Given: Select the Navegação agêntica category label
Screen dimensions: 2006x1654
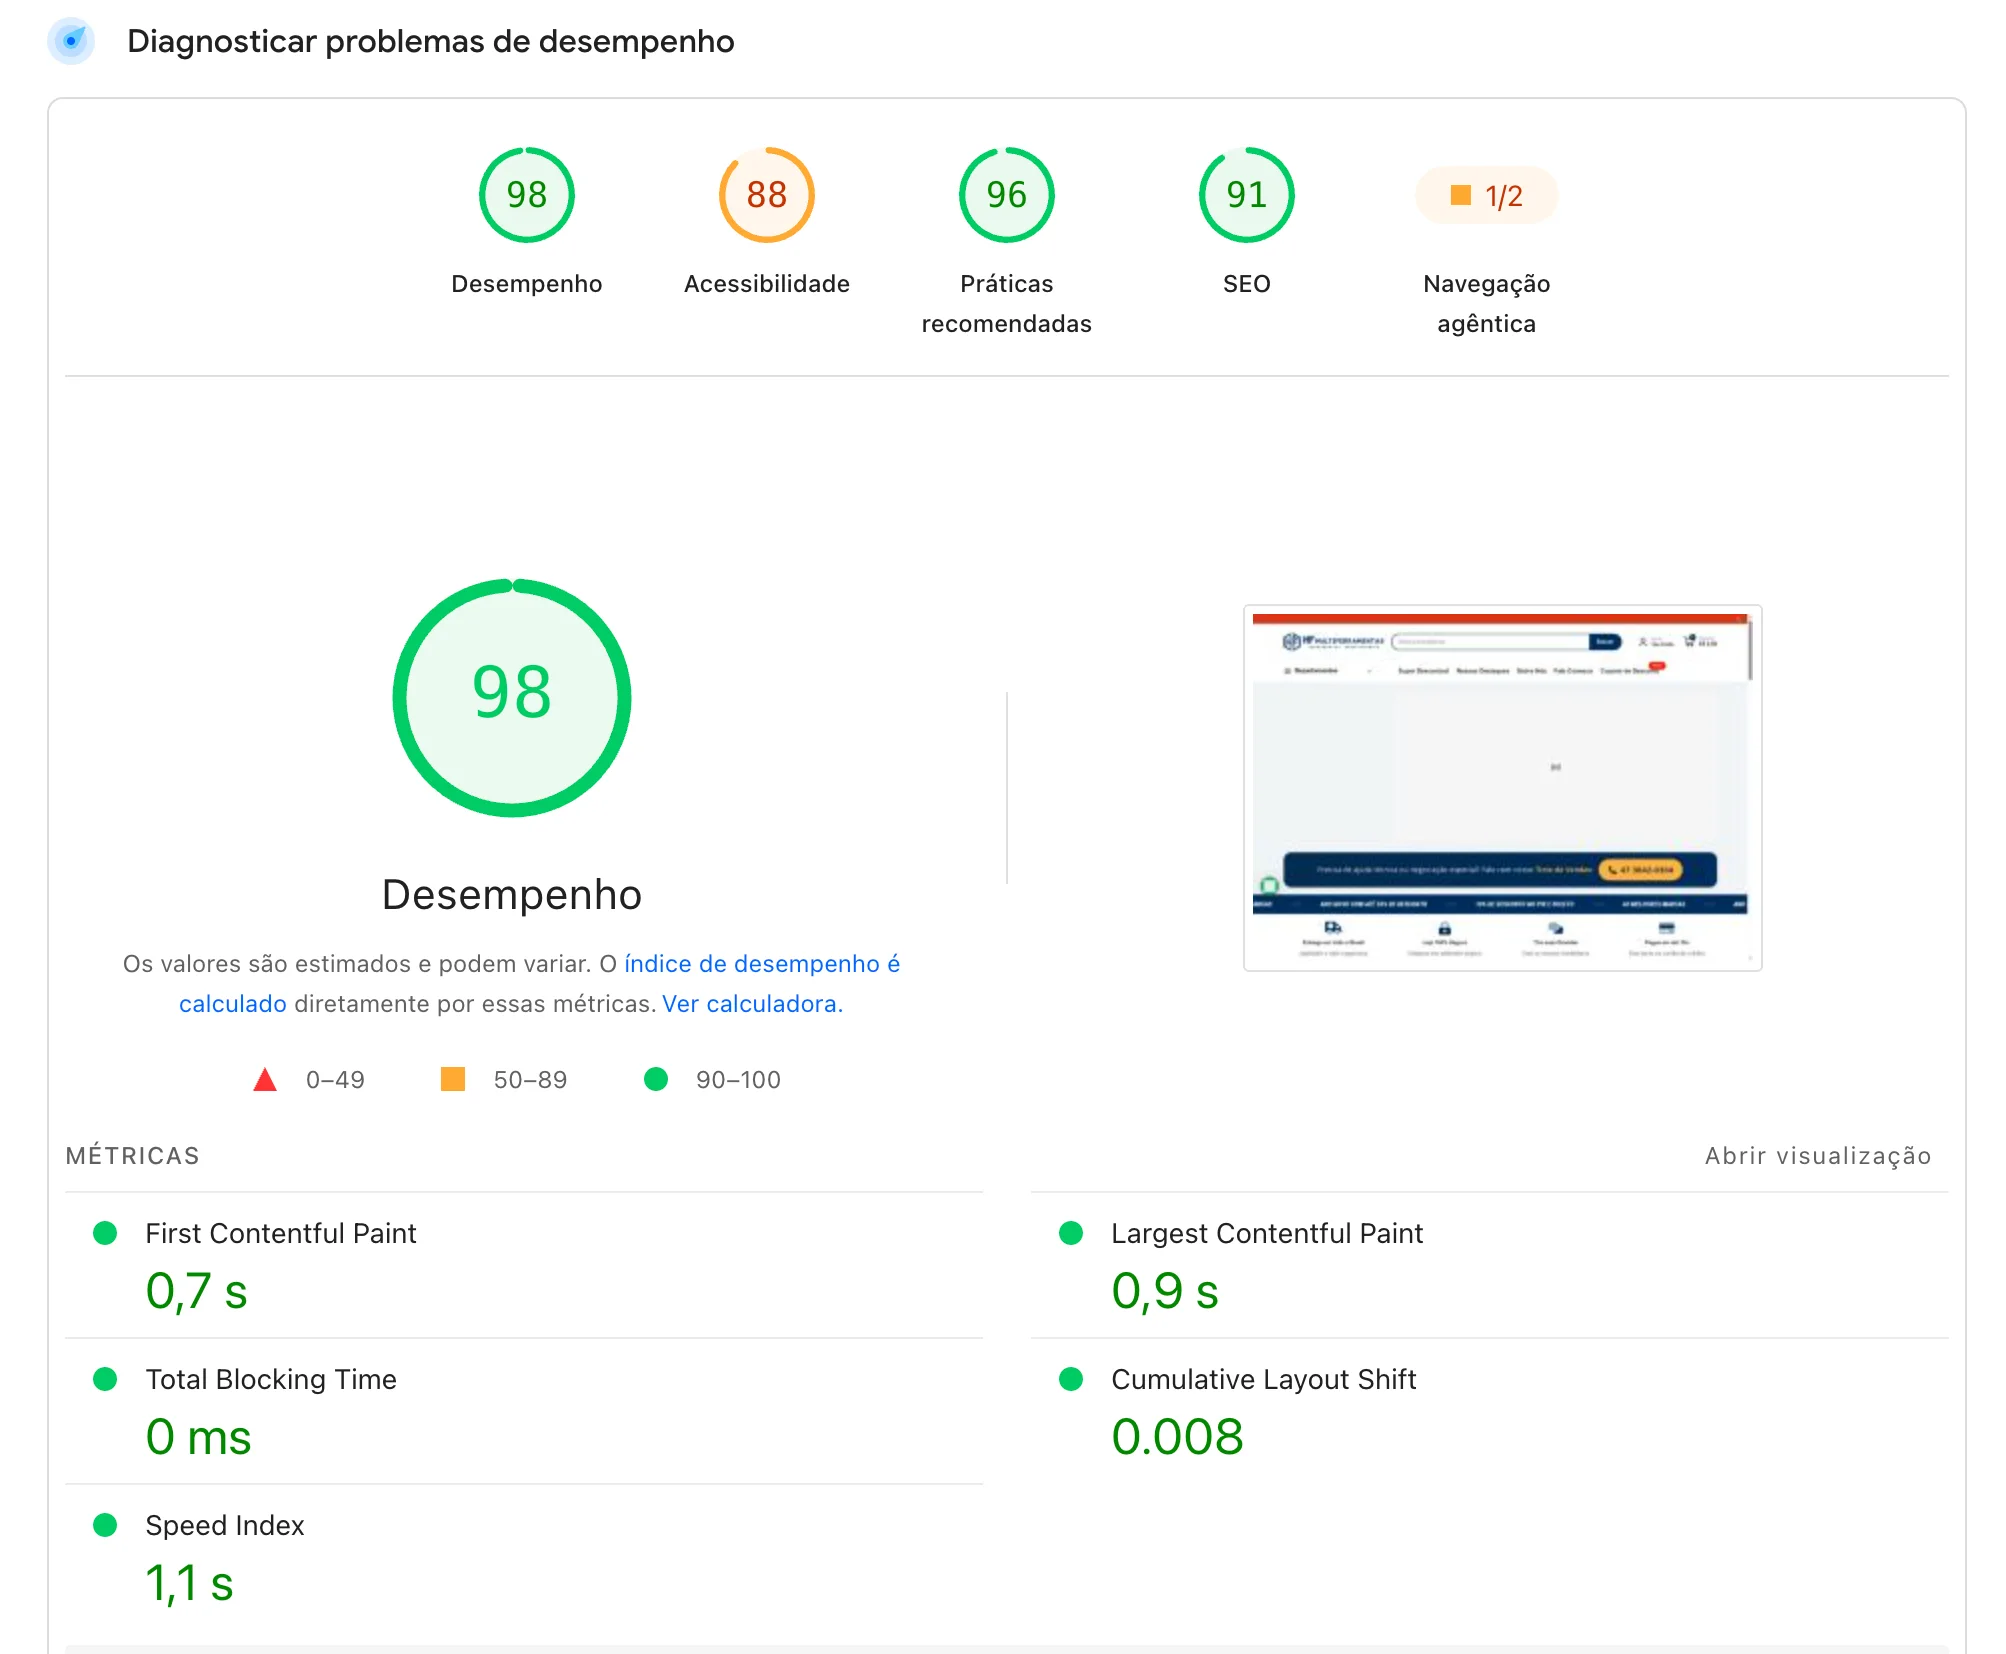Looking at the screenshot, I should (1486, 304).
